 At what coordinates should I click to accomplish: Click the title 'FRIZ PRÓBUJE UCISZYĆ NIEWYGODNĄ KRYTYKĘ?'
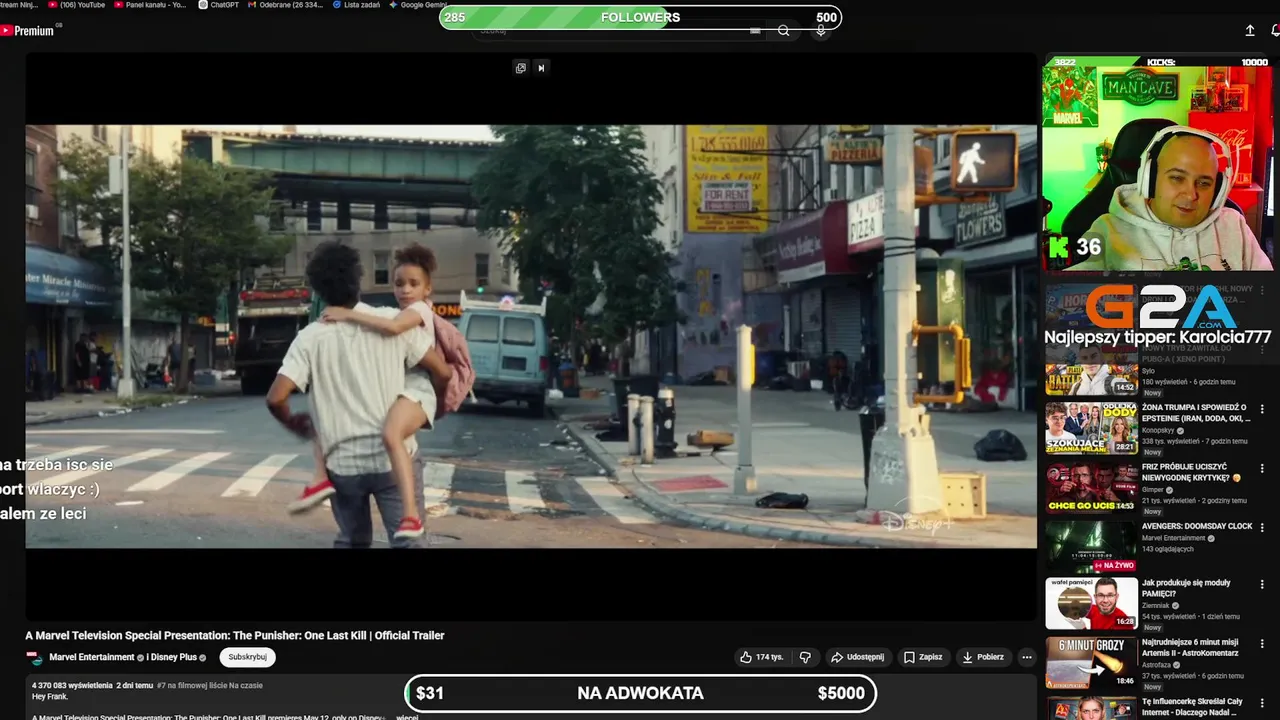click(1191, 472)
